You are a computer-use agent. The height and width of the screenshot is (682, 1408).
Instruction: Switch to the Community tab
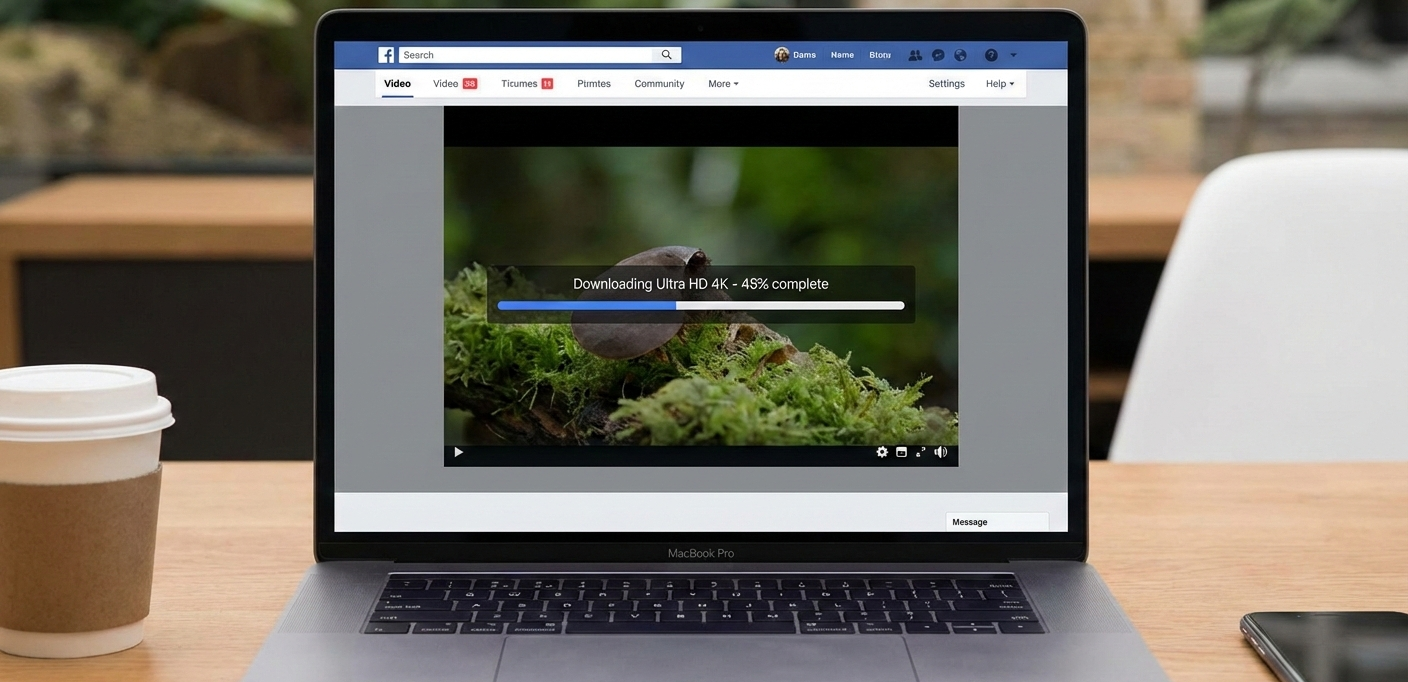[x=659, y=83]
